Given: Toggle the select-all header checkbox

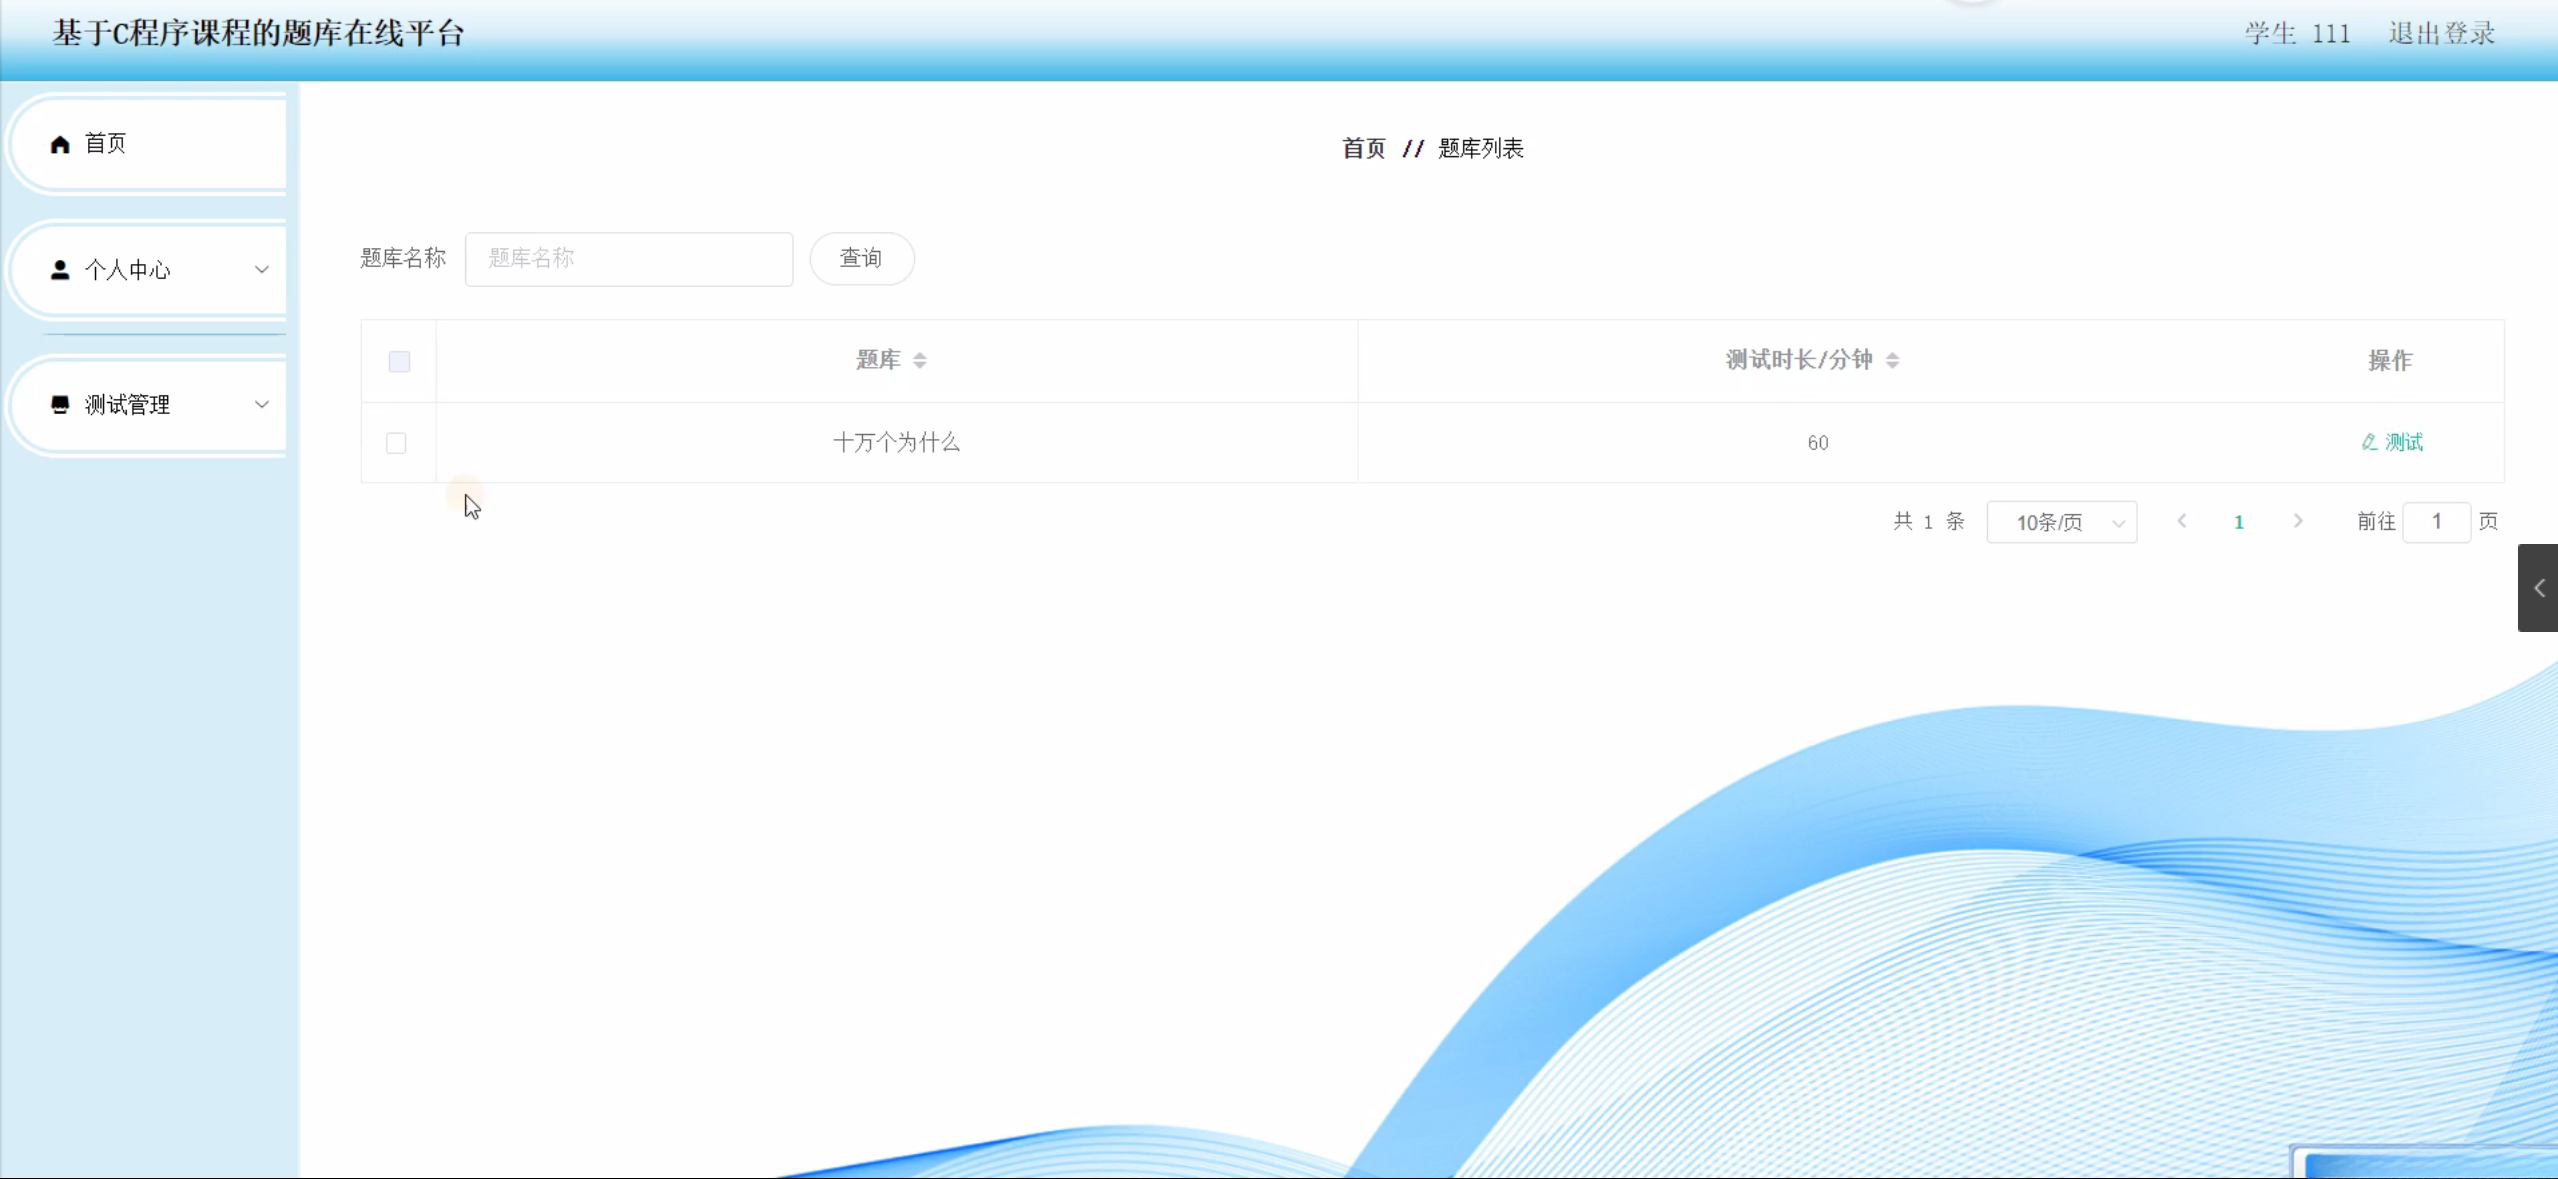Looking at the screenshot, I should pos(399,361).
